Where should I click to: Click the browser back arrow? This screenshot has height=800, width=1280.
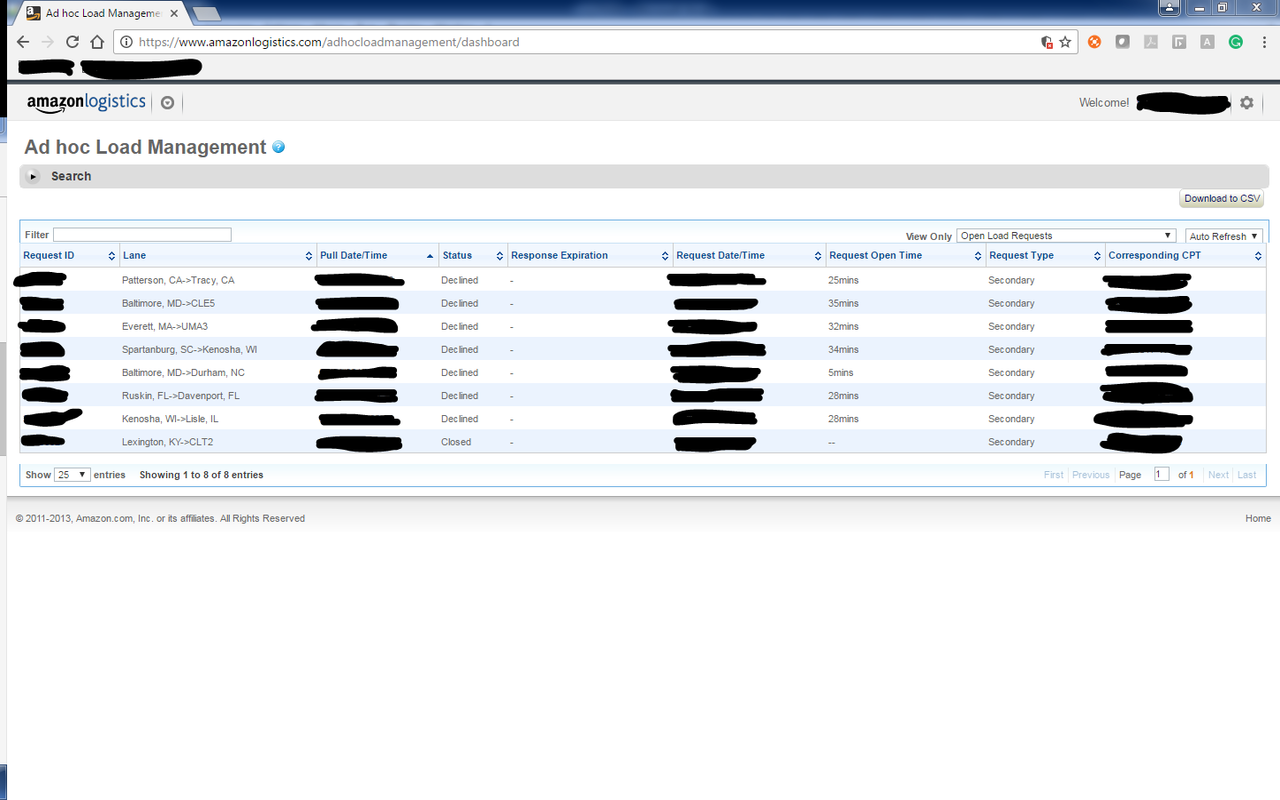[23, 42]
